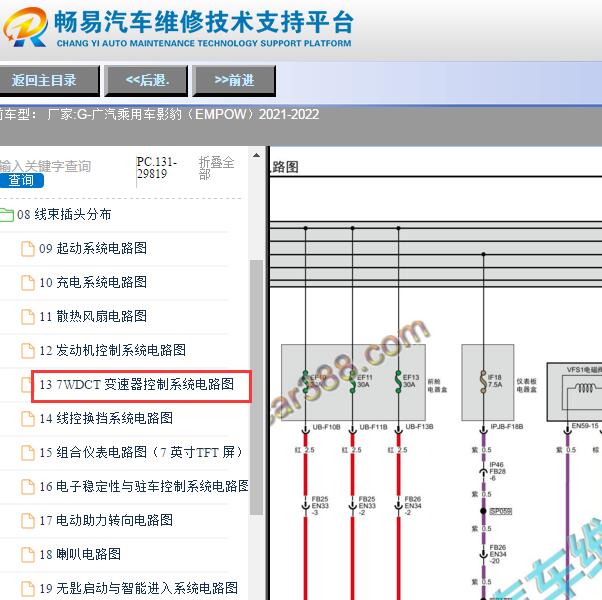Click document icon beside 15 组合仪表电路图
The width and height of the screenshot is (602, 600).
[28, 453]
